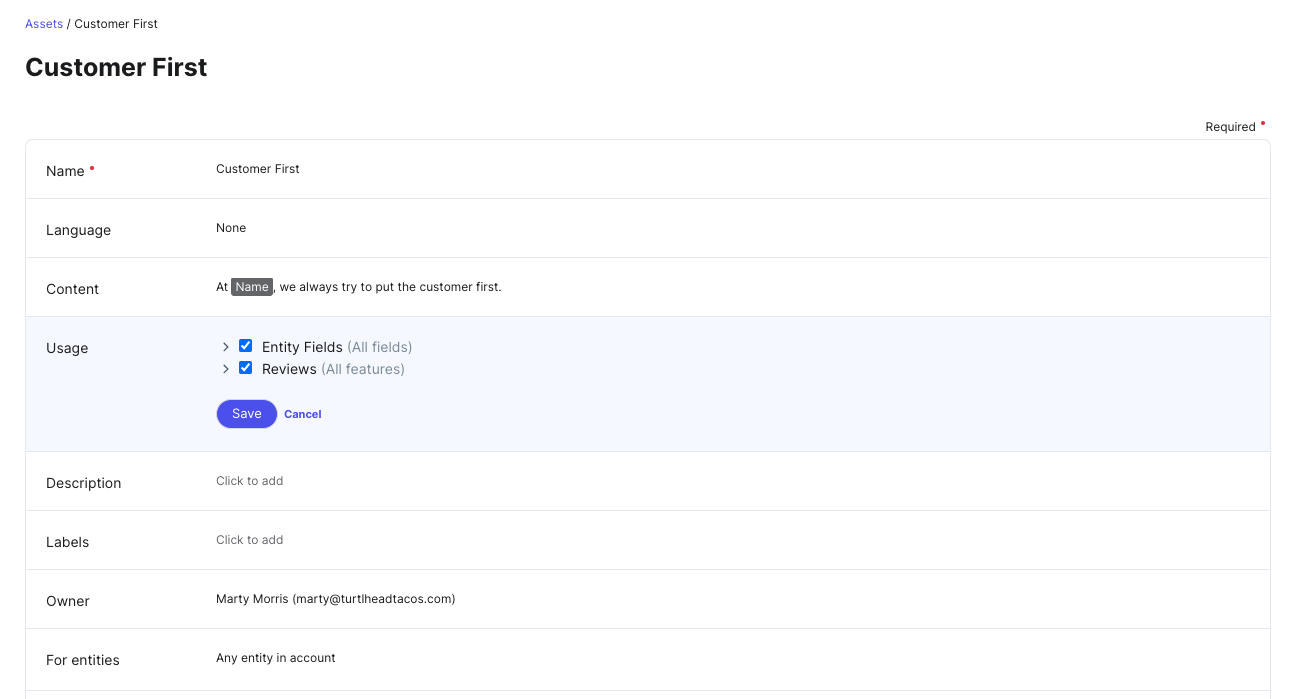
Task: Uncheck the Reviews checkbox
Action: click(x=245, y=368)
